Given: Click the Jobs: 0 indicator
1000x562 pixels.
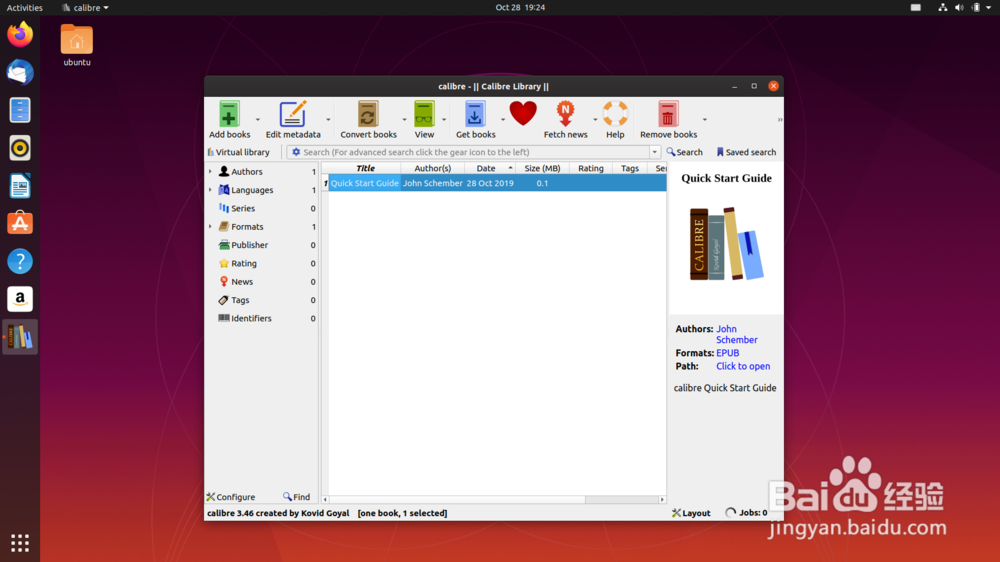Looking at the screenshot, I should (746, 513).
